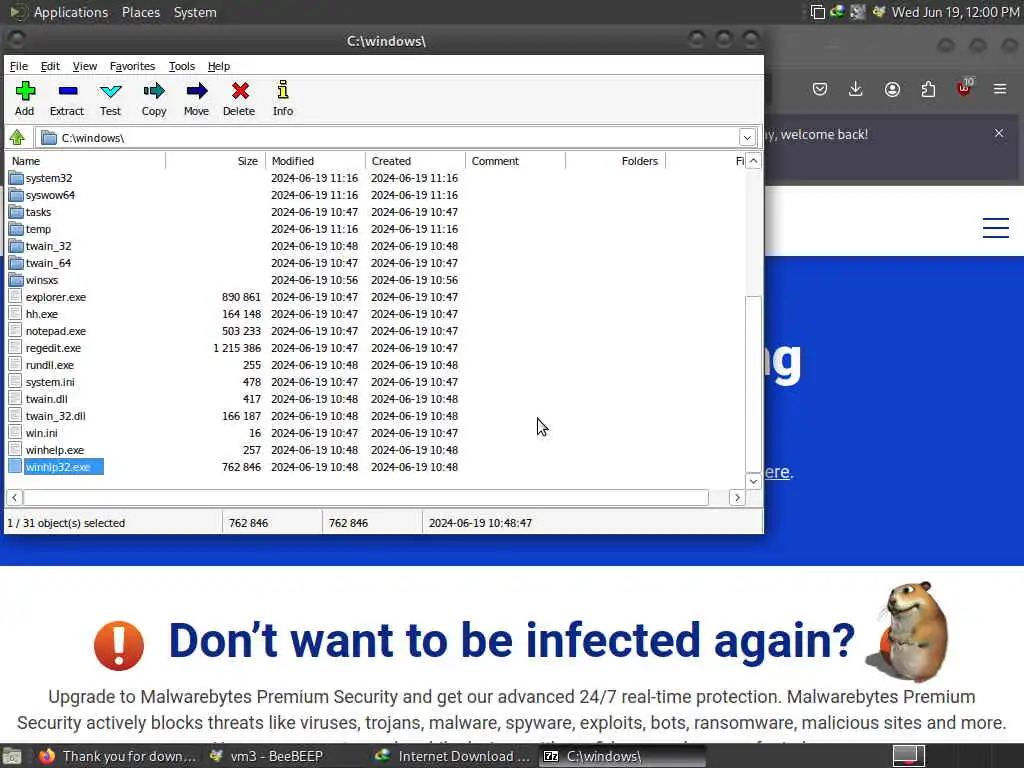Open Firefox account profile icon
Viewport: 1024px width, 768px height.
(x=892, y=89)
